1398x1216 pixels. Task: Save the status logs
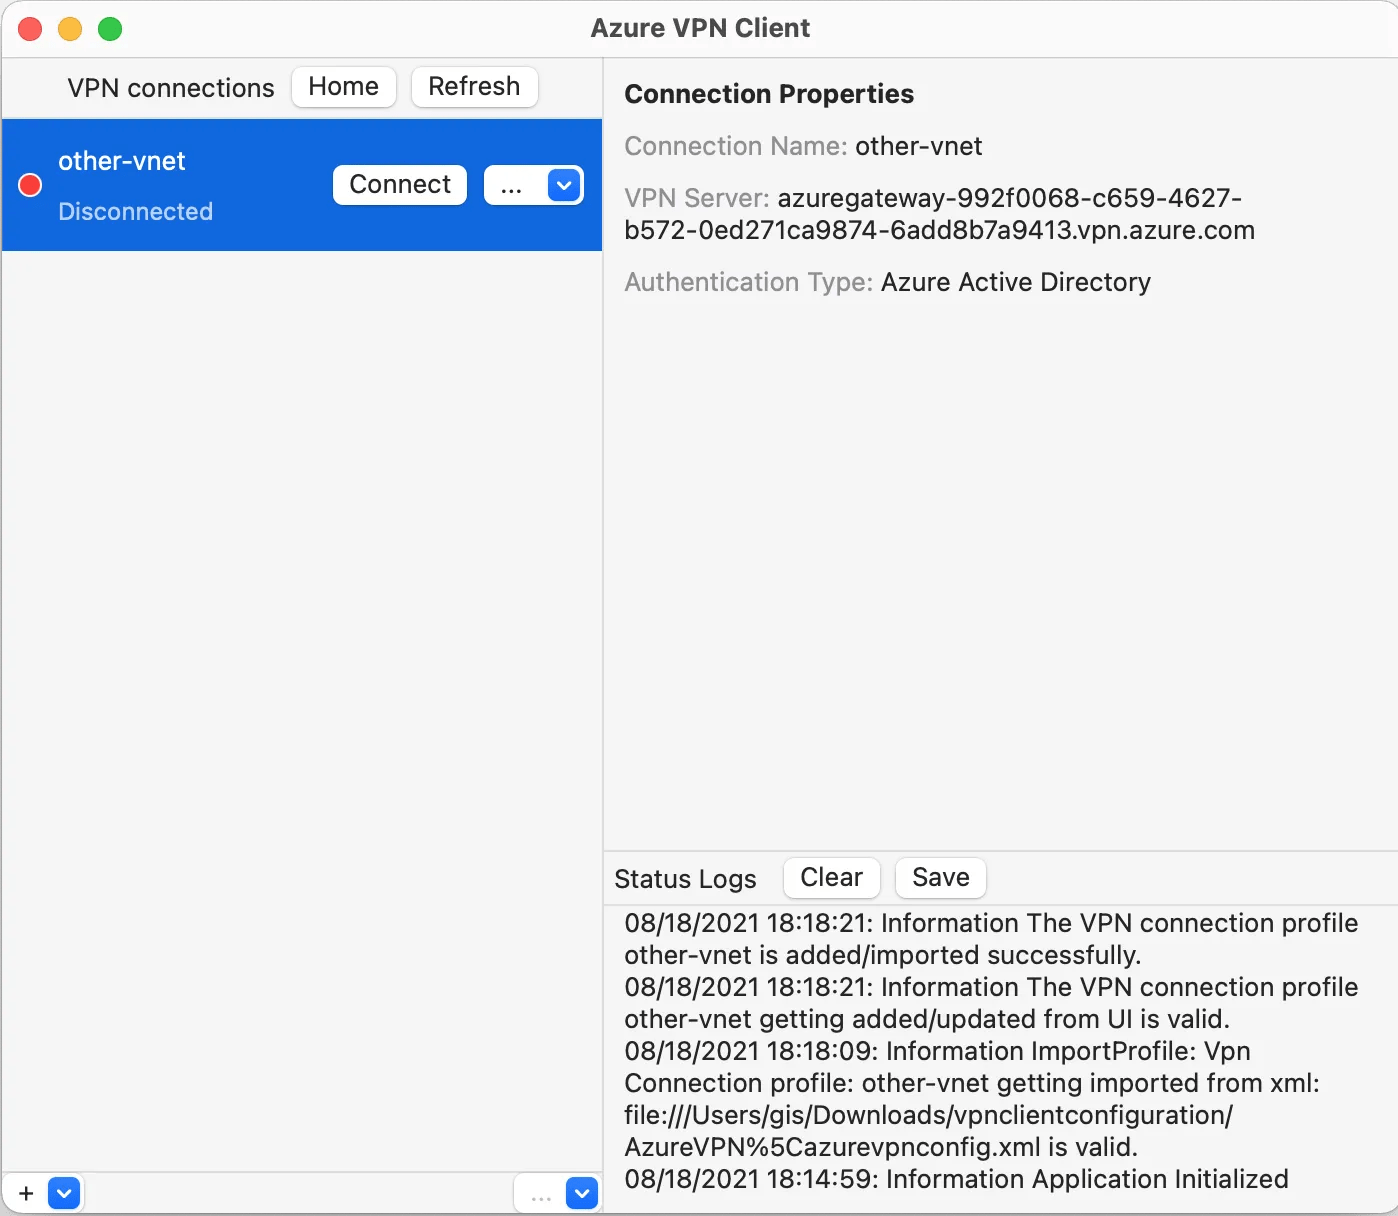tap(941, 878)
